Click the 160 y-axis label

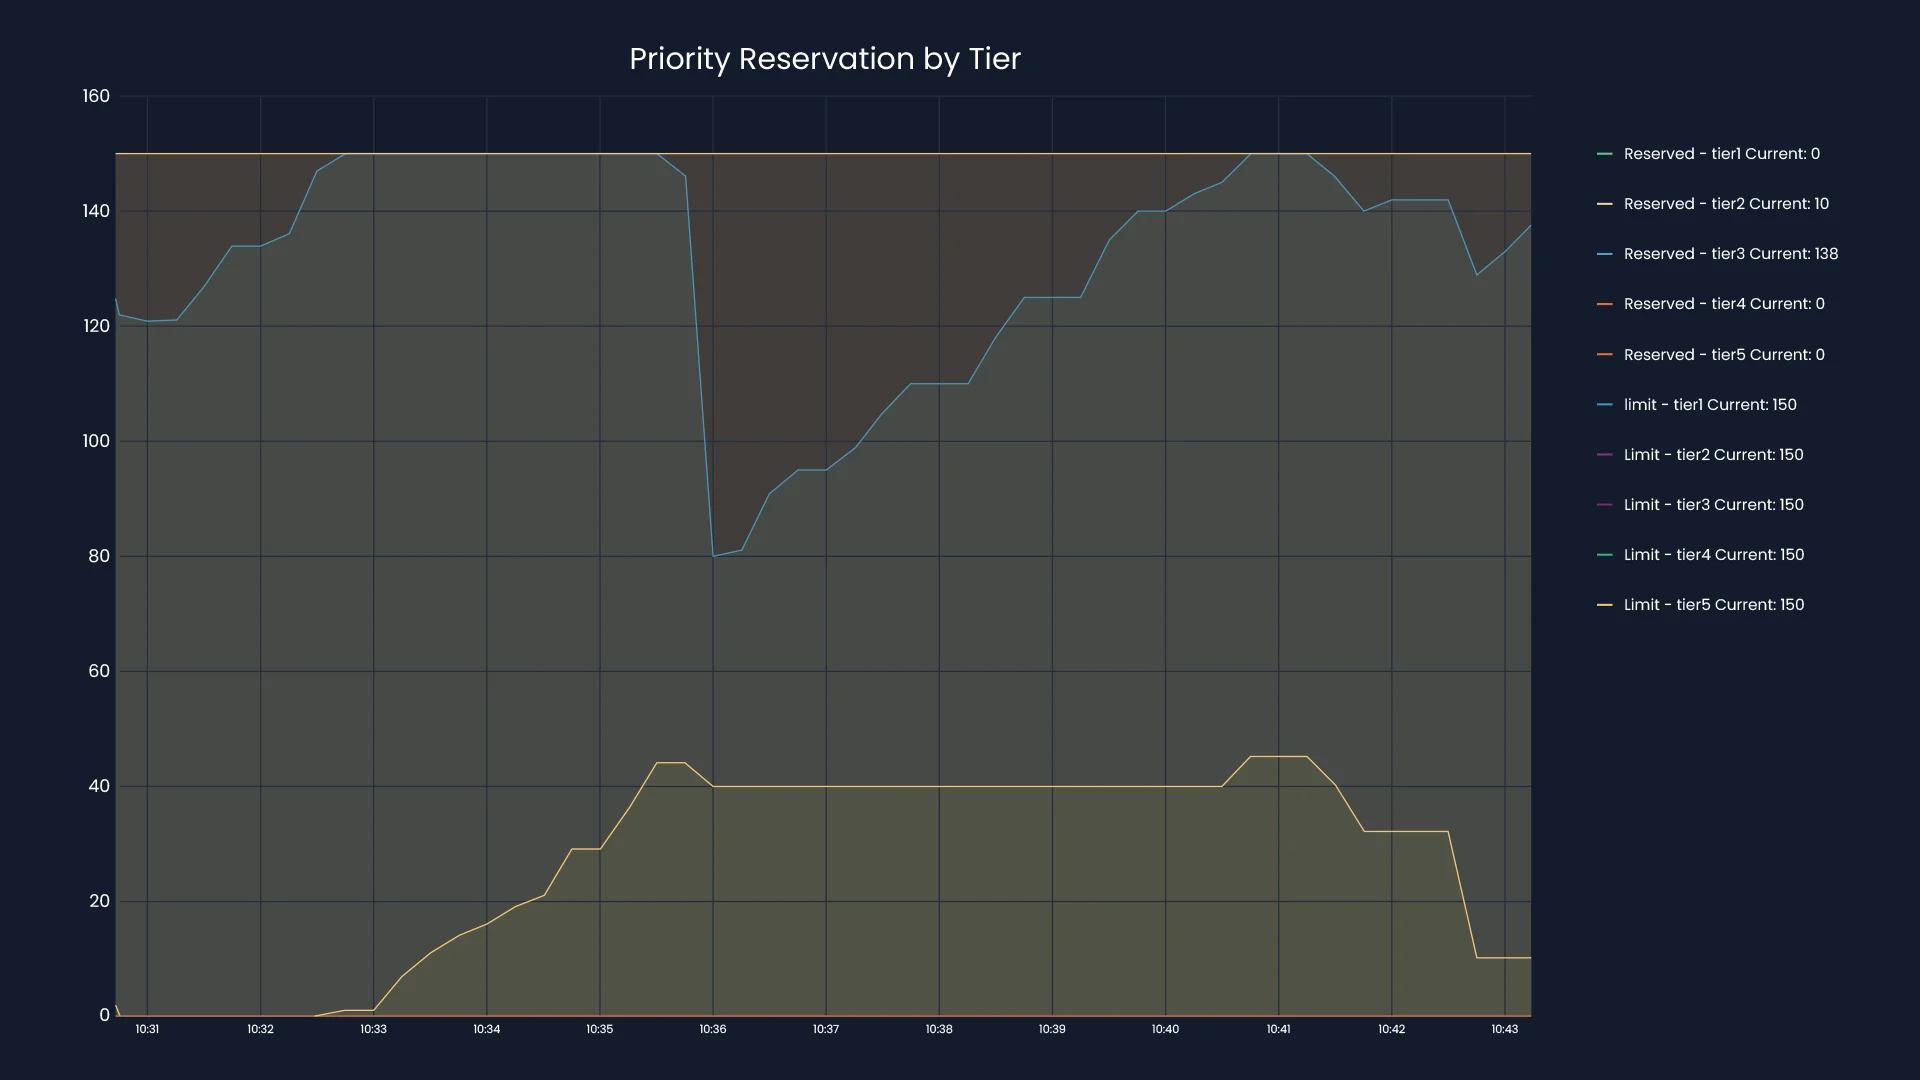coord(96,96)
